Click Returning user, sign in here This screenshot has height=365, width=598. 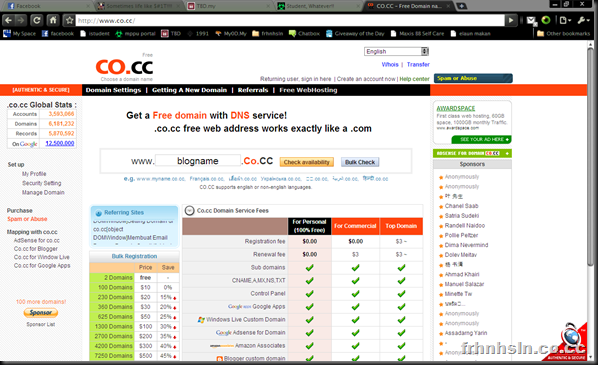point(296,79)
